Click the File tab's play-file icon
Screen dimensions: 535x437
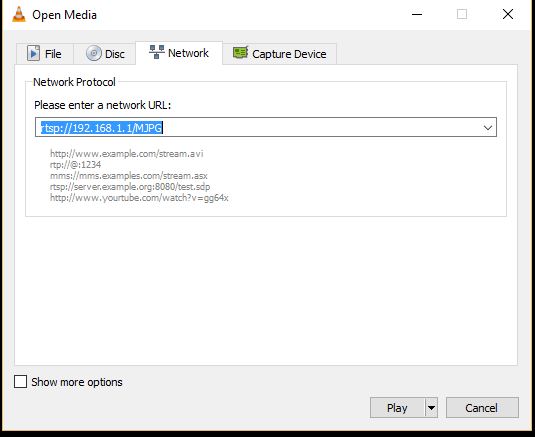point(33,53)
